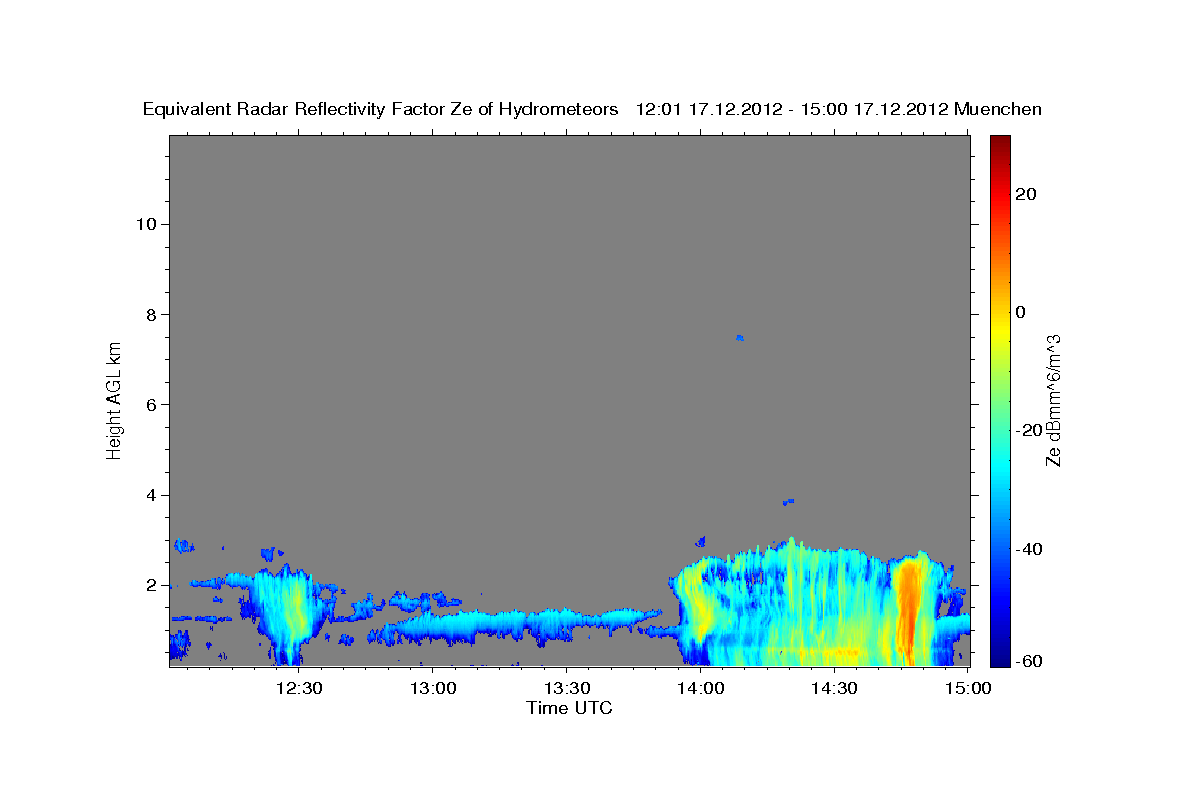
Task: Click the 14:00 time tick label
Action: pyautogui.click(x=700, y=688)
